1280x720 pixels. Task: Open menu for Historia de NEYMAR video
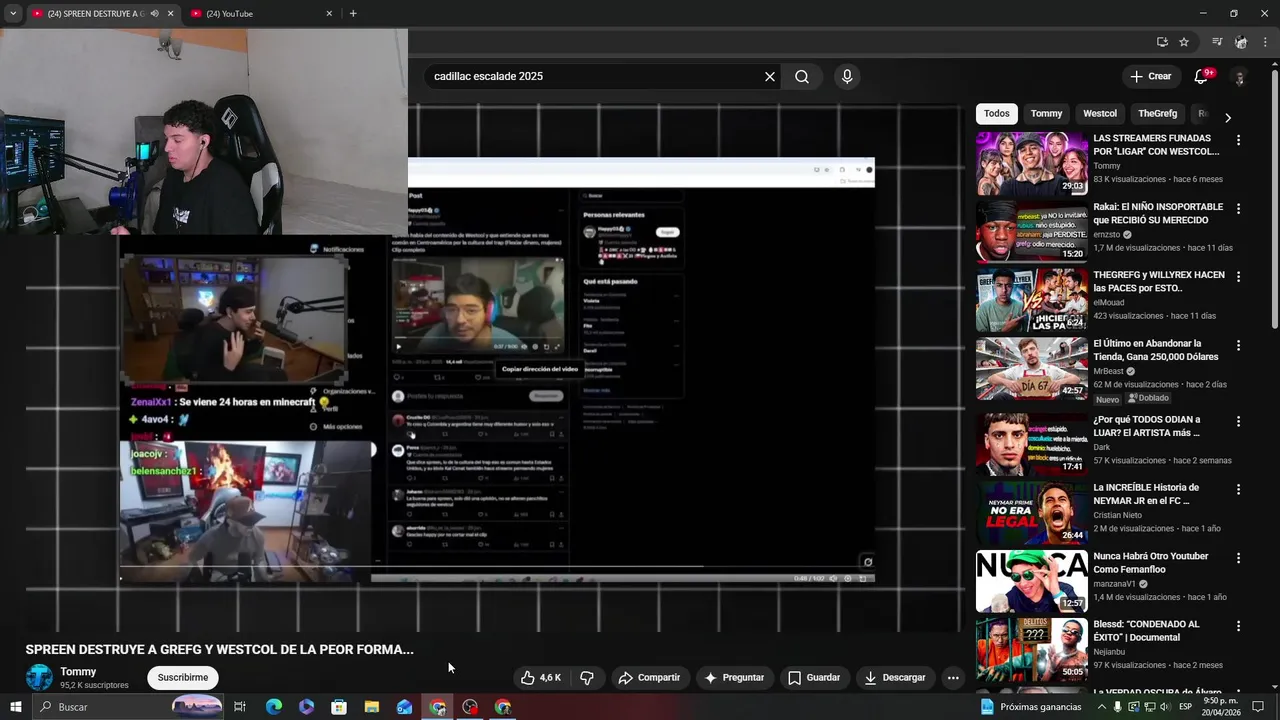pos(1238,490)
